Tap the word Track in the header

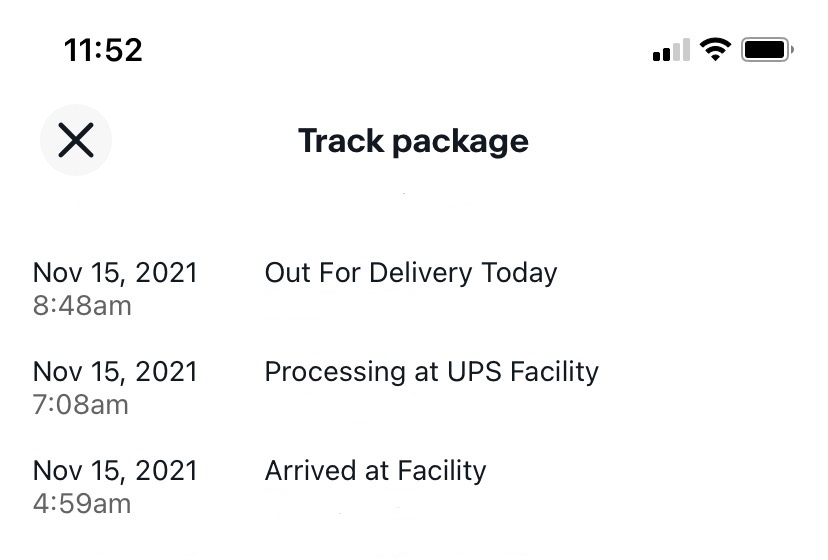[340, 141]
